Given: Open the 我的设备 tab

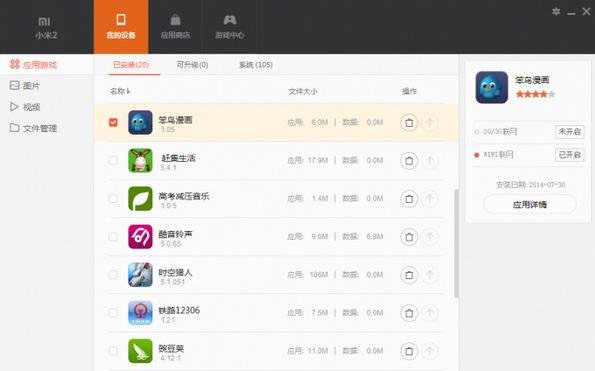Looking at the screenshot, I should point(121,27).
